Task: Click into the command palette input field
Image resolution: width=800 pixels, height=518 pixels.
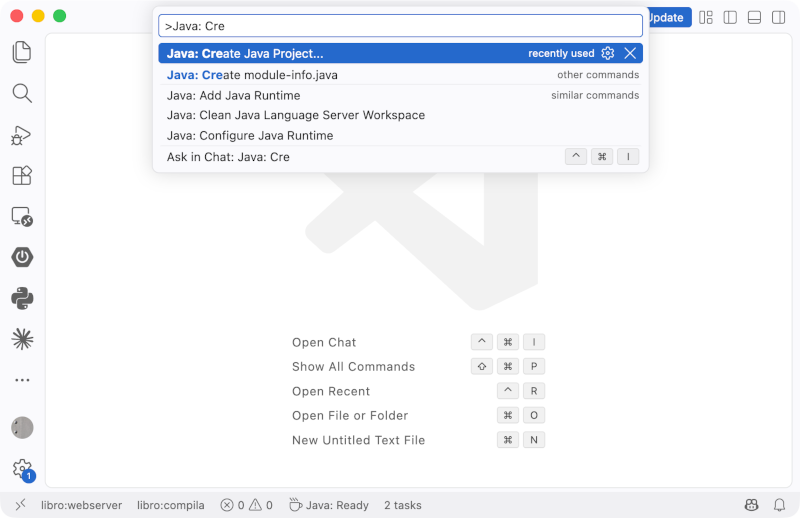Action: [401, 26]
